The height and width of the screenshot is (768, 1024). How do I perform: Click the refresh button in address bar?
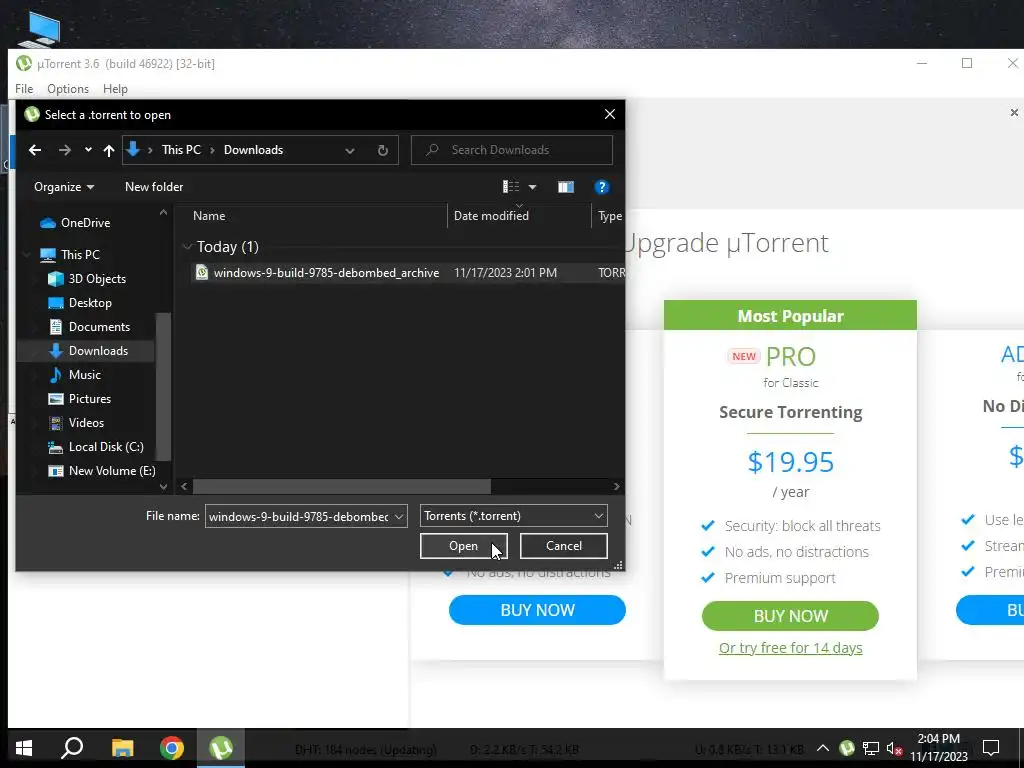[383, 150]
